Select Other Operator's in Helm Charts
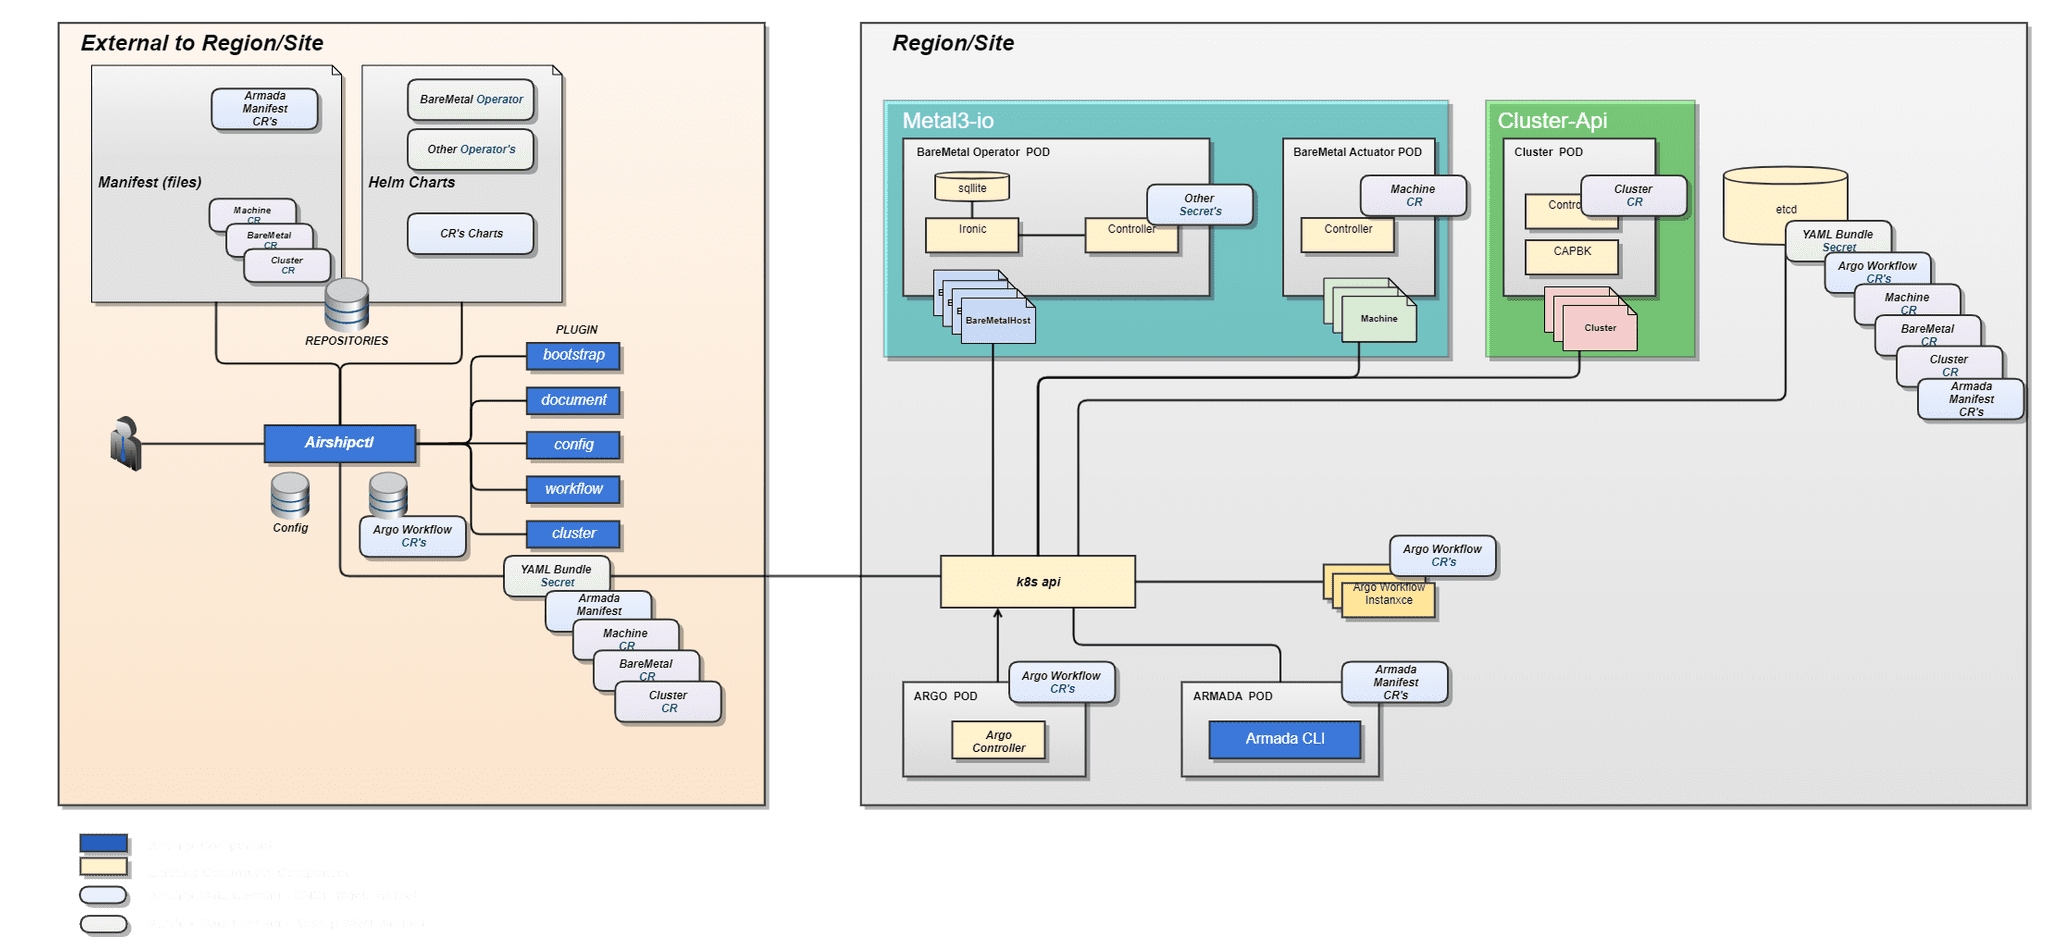This screenshot has height=951, width=2048. (x=471, y=149)
